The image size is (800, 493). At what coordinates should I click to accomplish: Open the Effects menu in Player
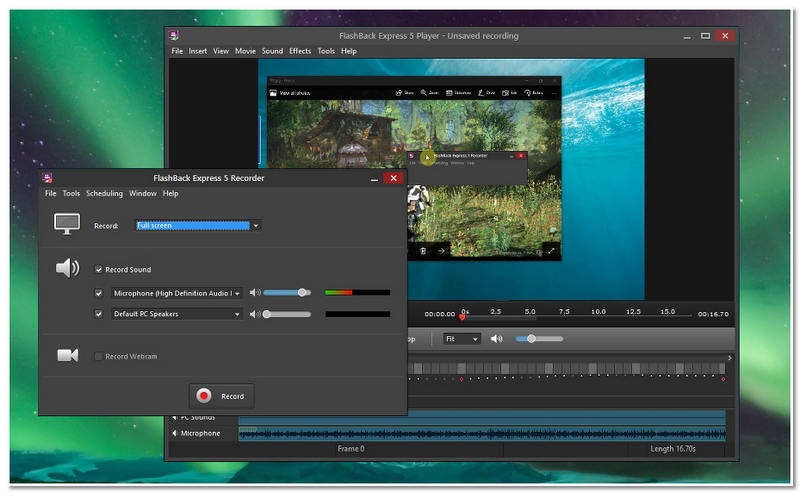coord(300,51)
